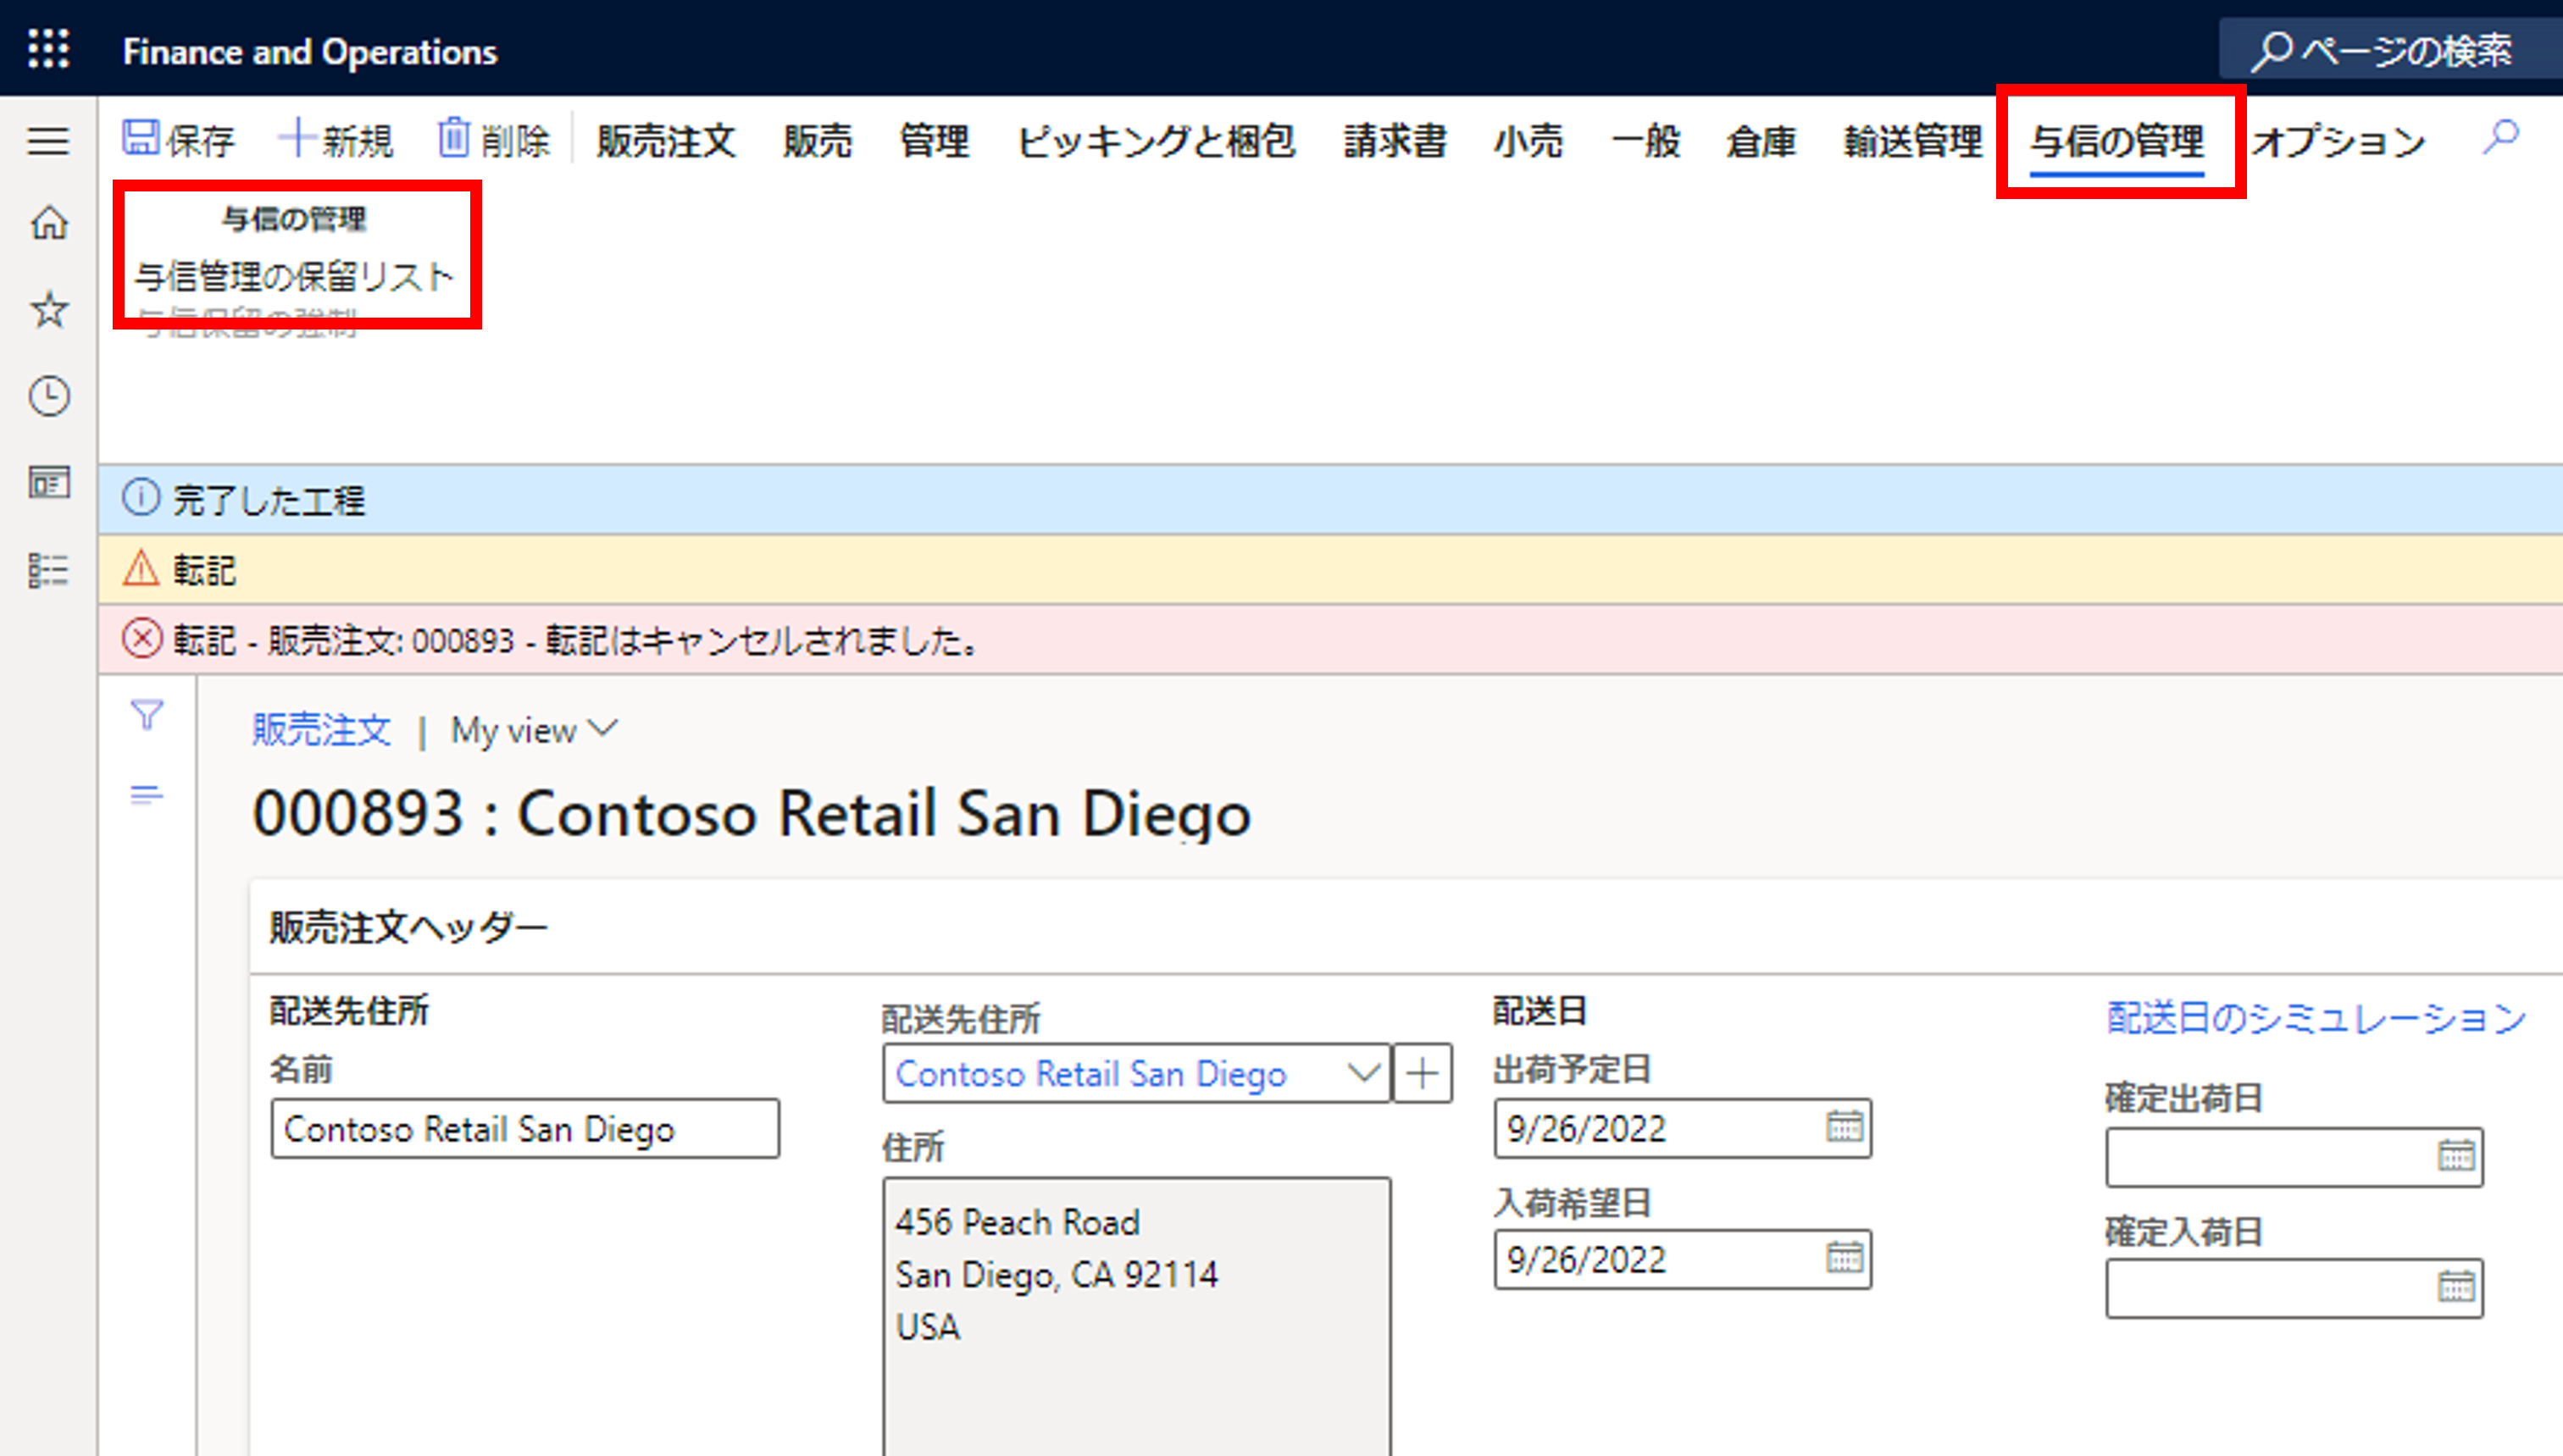This screenshot has height=1456, width=2563.
Task: Click the warning icon on 転記 message
Action: (141, 569)
